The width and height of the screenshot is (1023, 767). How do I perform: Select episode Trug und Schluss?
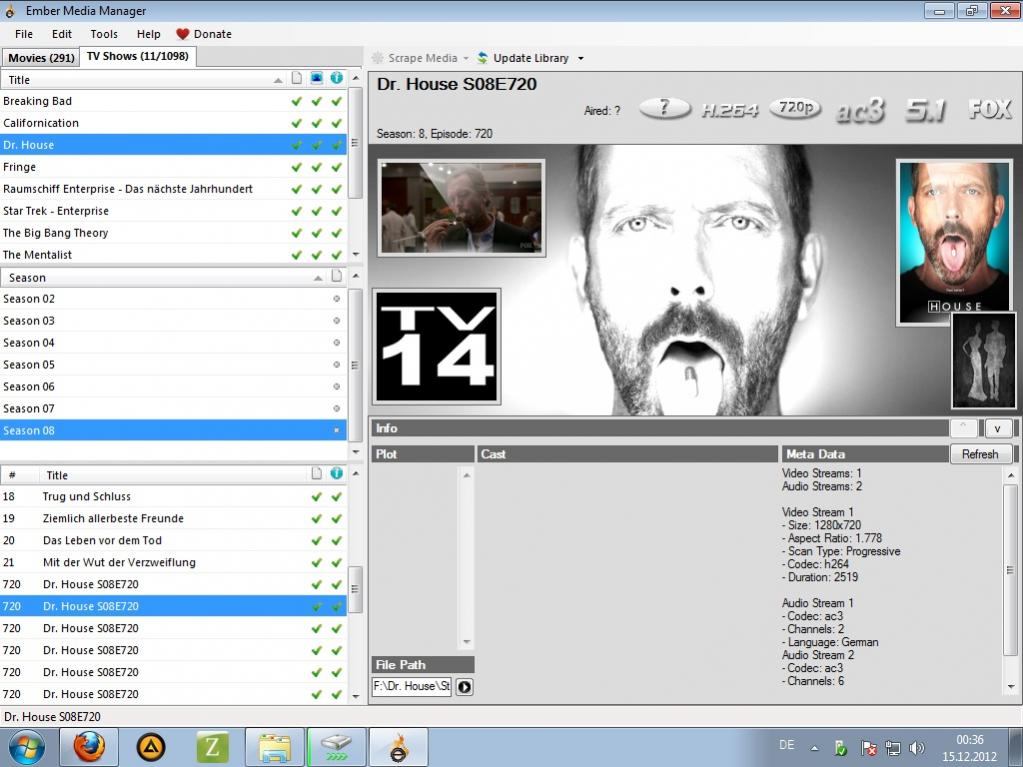174,496
